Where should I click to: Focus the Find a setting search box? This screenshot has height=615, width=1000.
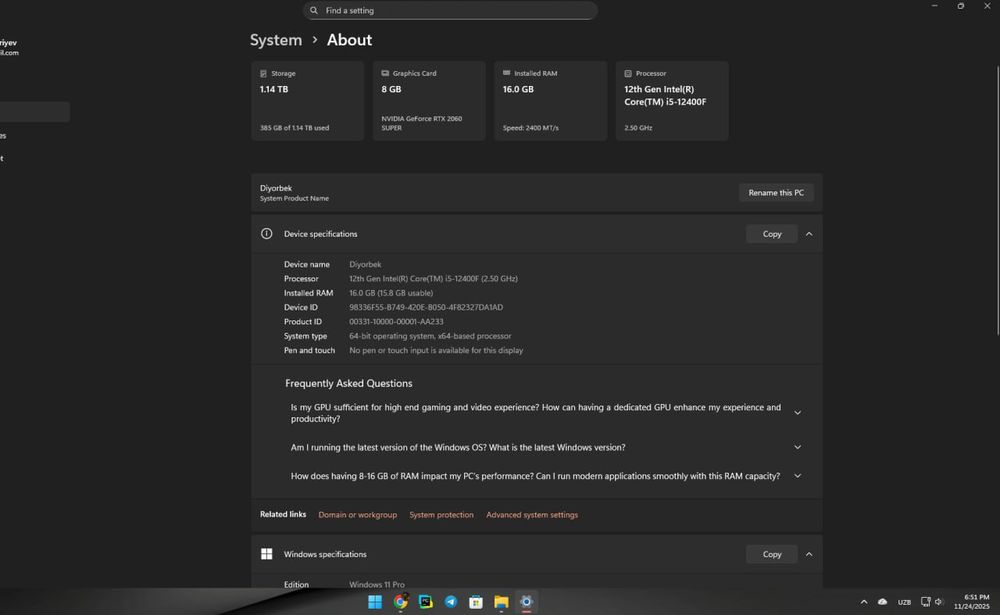coord(450,10)
